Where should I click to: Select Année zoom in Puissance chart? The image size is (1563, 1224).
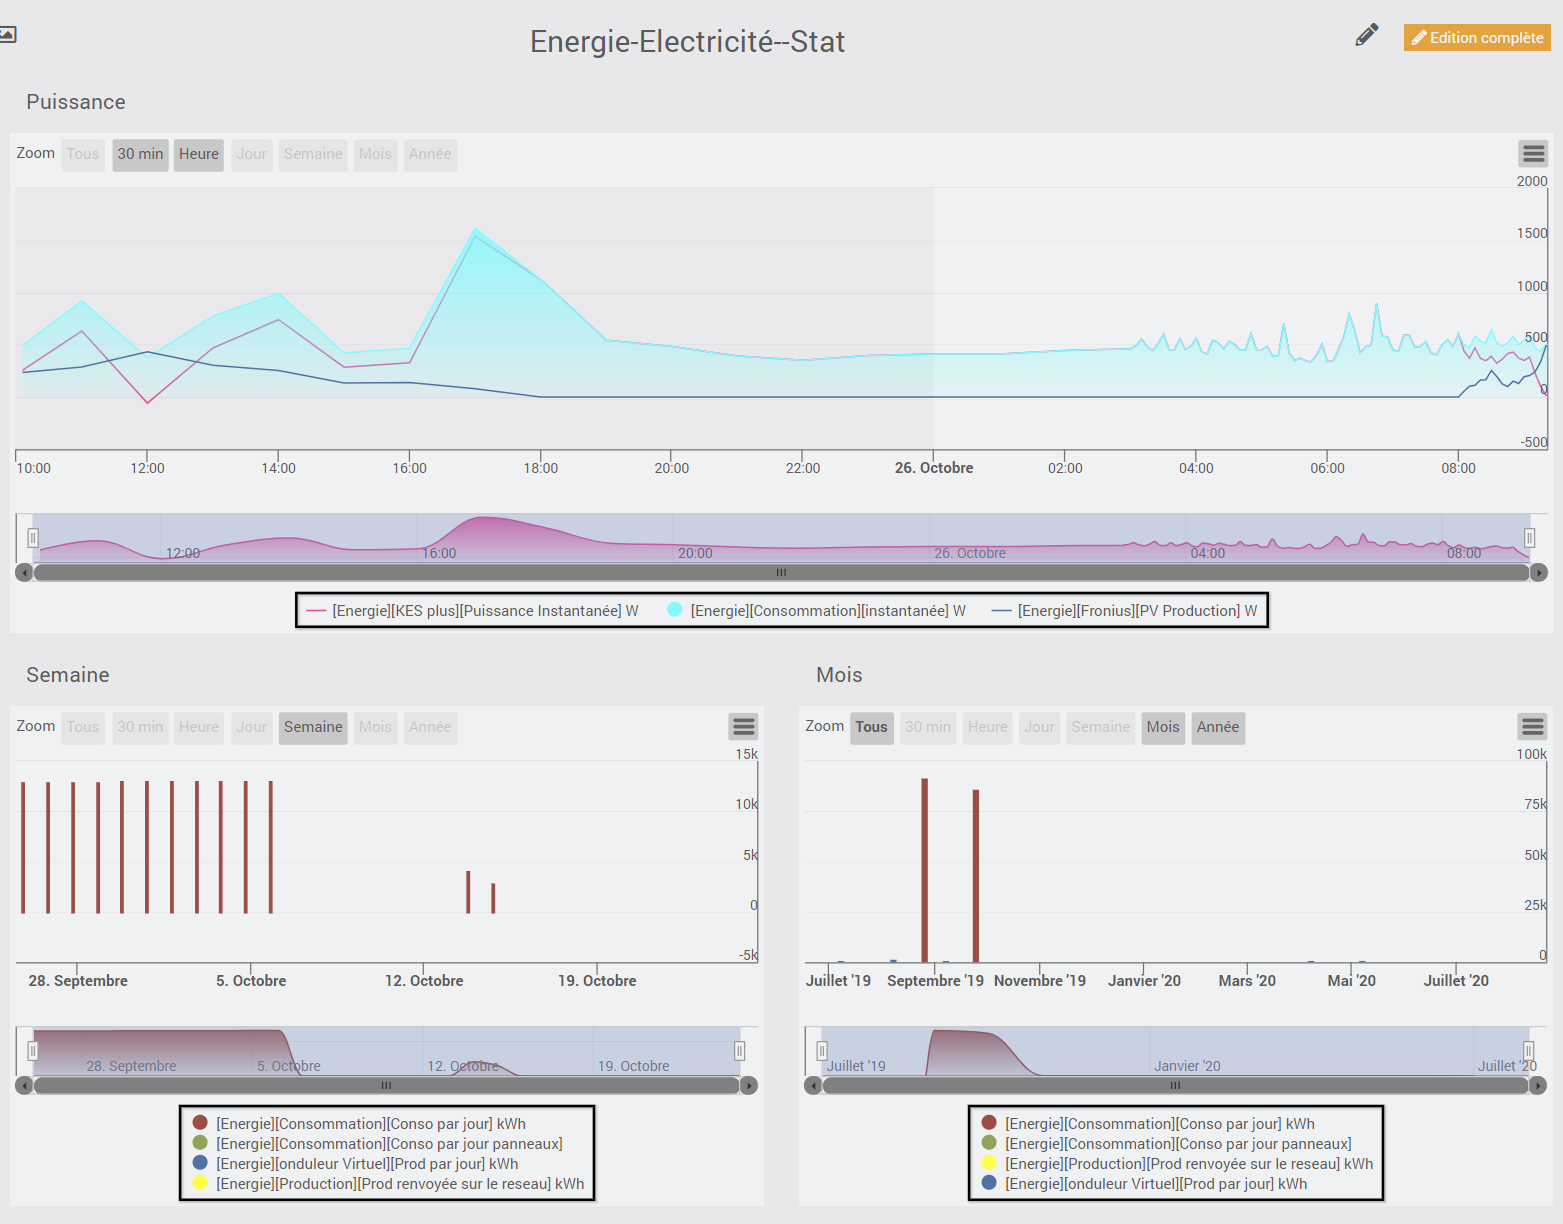(x=430, y=154)
